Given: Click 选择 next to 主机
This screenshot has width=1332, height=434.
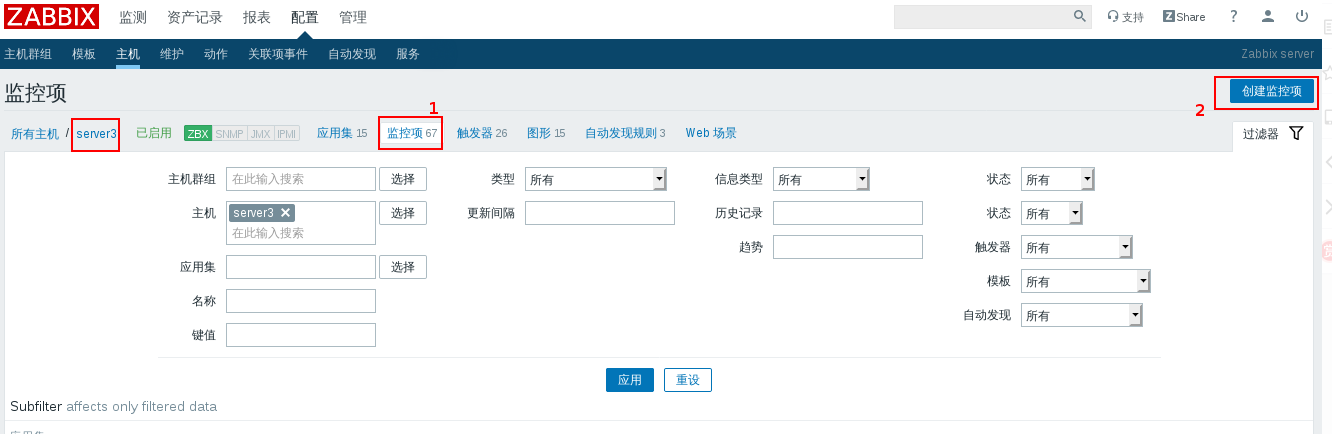Looking at the screenshot, I should (x=403, y=213).
